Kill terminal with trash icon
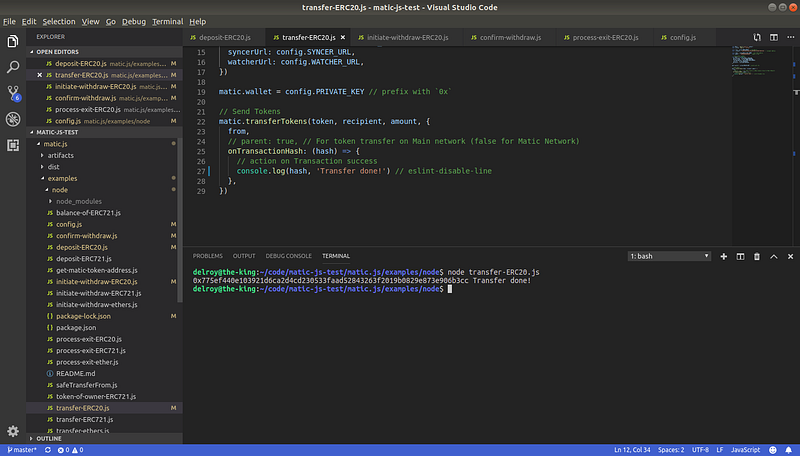The width and height of the screenshot is (800, 456). click(755, 256)
